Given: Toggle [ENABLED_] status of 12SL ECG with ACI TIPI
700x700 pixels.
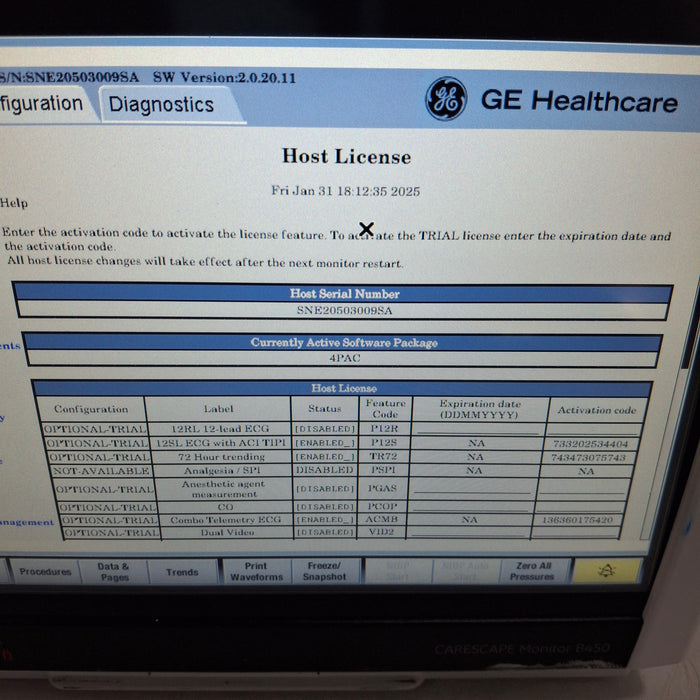Looking at the screenshot, I should click(325, 443).
